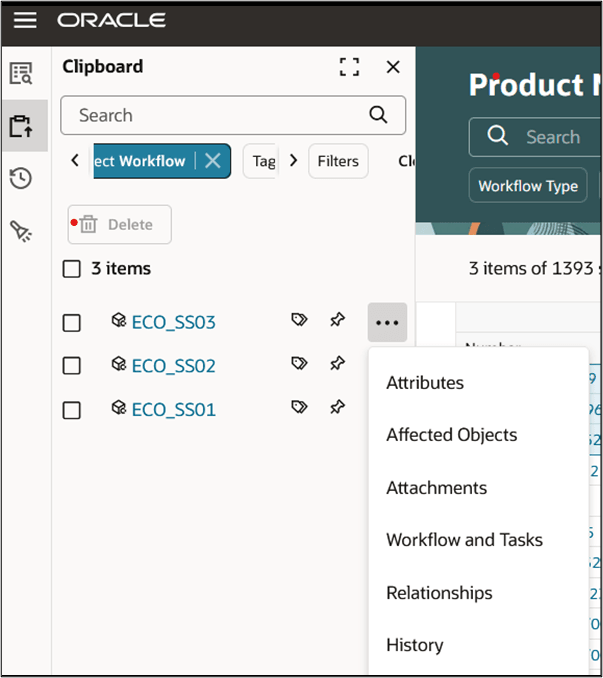Close the Clipboard panel
Image resolution: width=603 pixels, height=678 pixels.
click(x=393, y=67)
